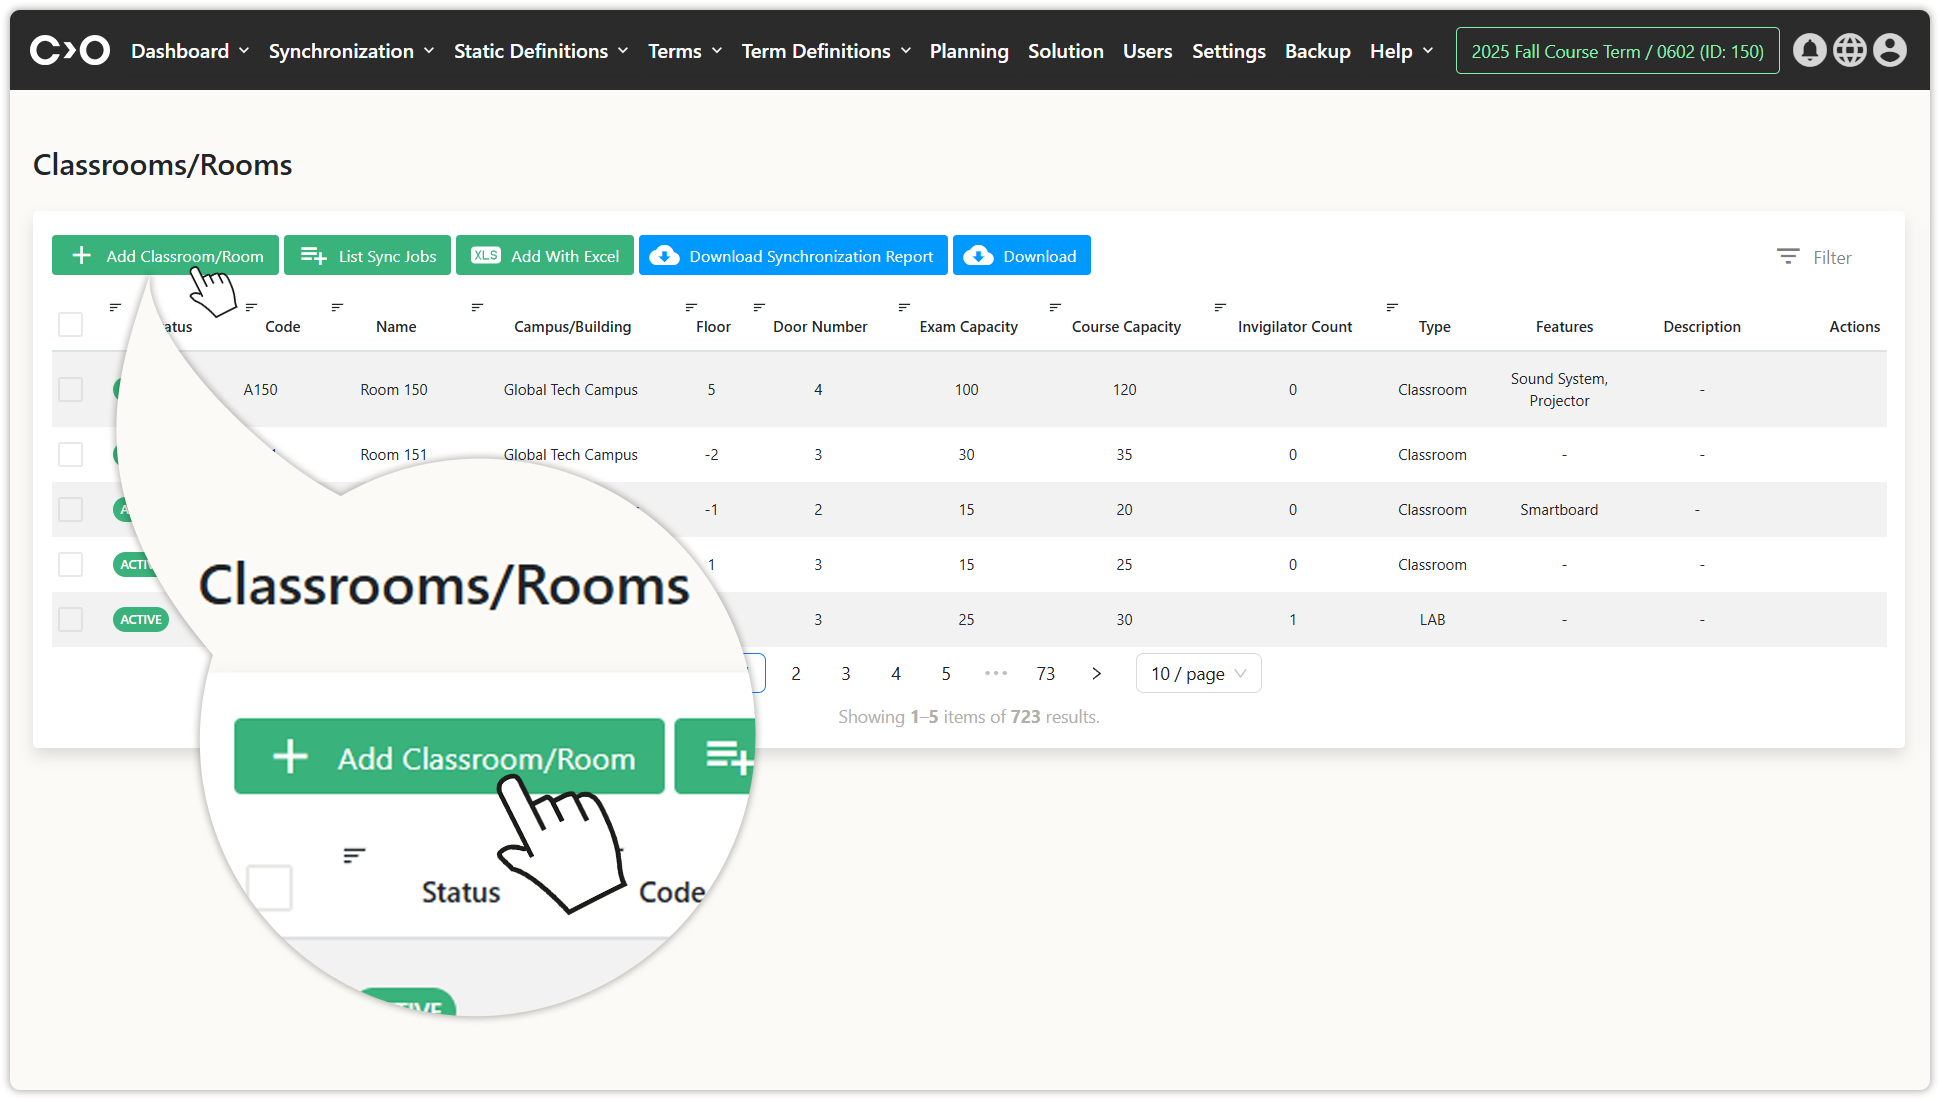Expand the Static Definitions menu
The image size is (1940, 1100).
pyautogui.click(x=541, y=51)
